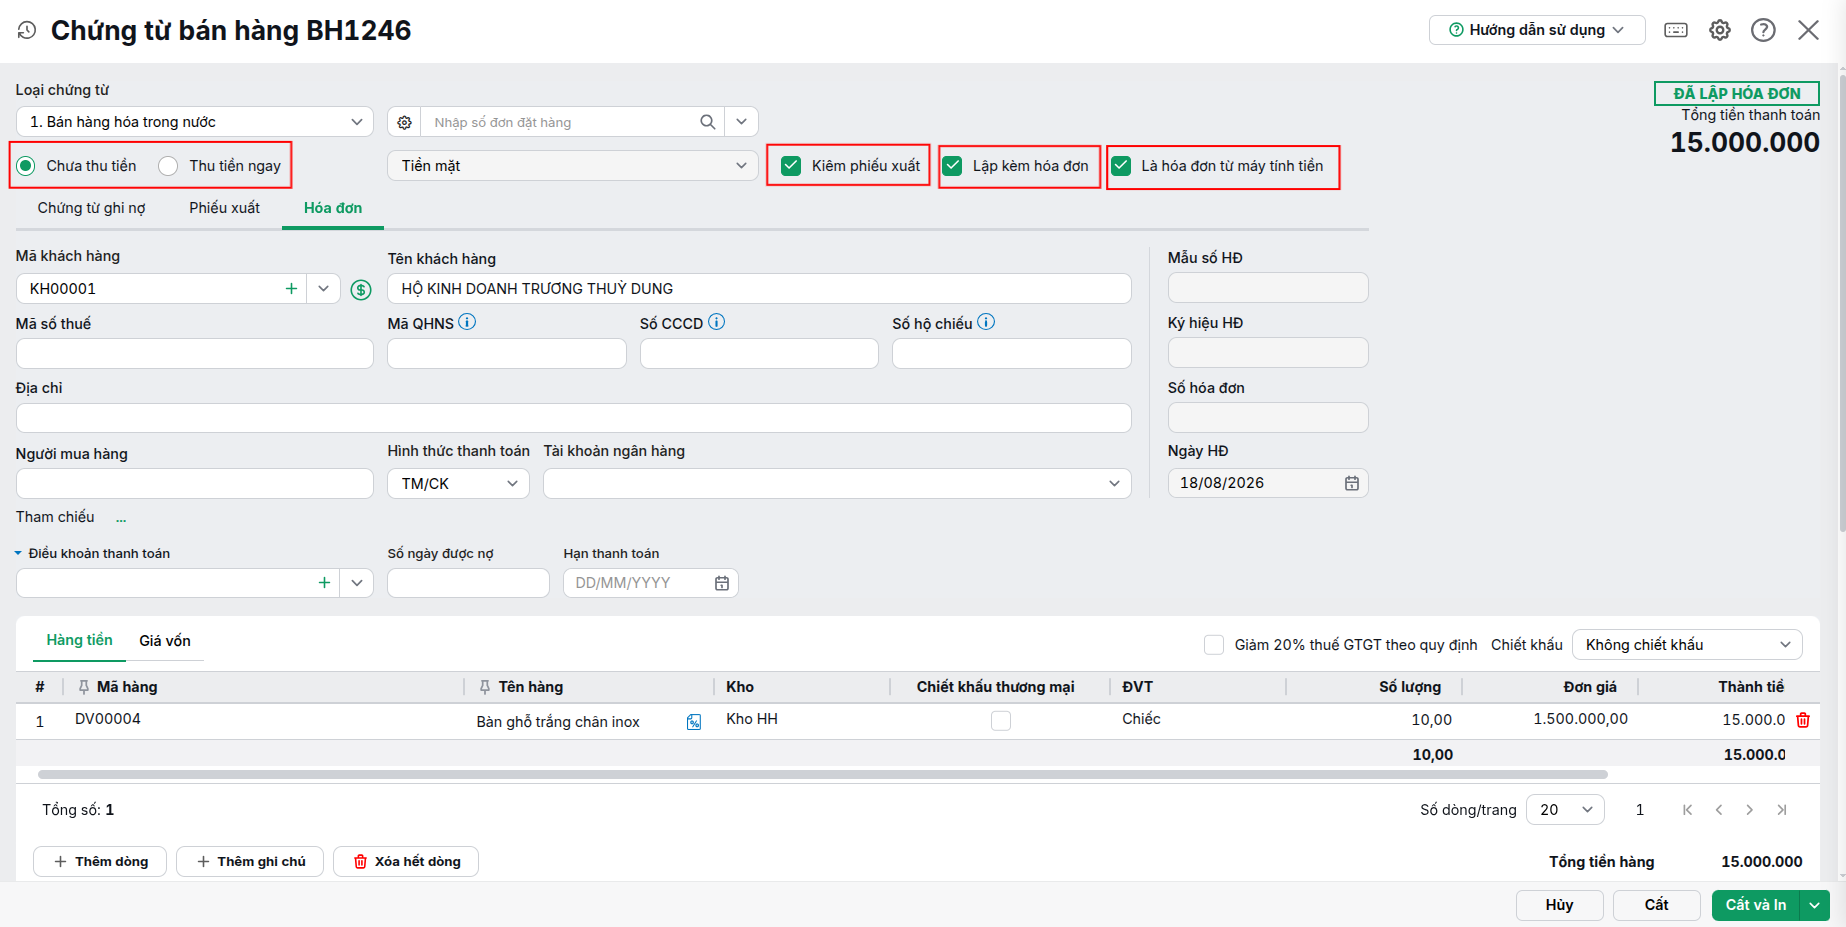This screenshot has width=1846, height=927.
Task: Click Cất và In button
Action: click(x=1756, y=905)
